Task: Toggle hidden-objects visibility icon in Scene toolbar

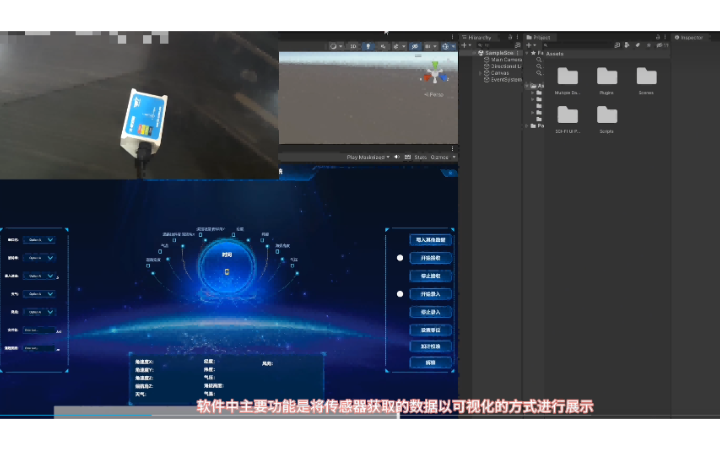Action: [x=415, y=46]
